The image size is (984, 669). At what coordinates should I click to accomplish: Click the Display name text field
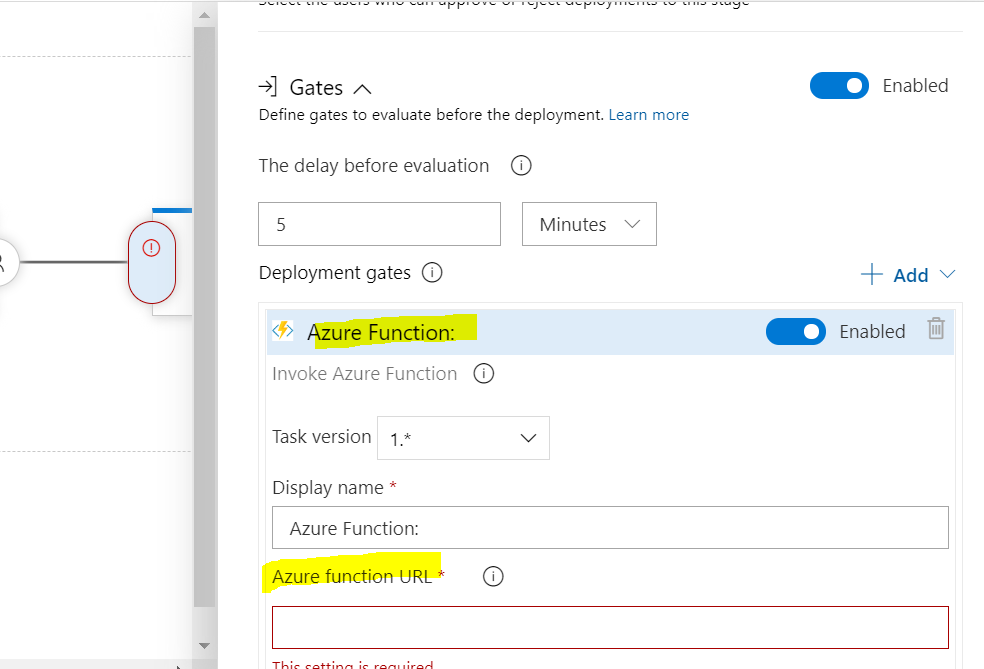(x=610, y=528)
